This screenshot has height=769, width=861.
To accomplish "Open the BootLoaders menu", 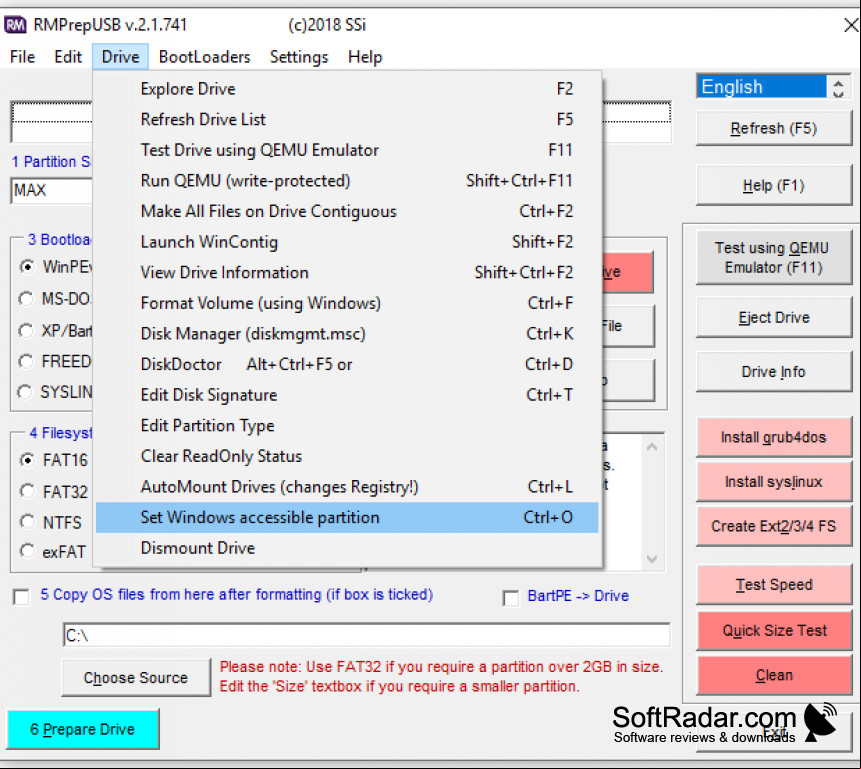I will click(x=204, y=57).
